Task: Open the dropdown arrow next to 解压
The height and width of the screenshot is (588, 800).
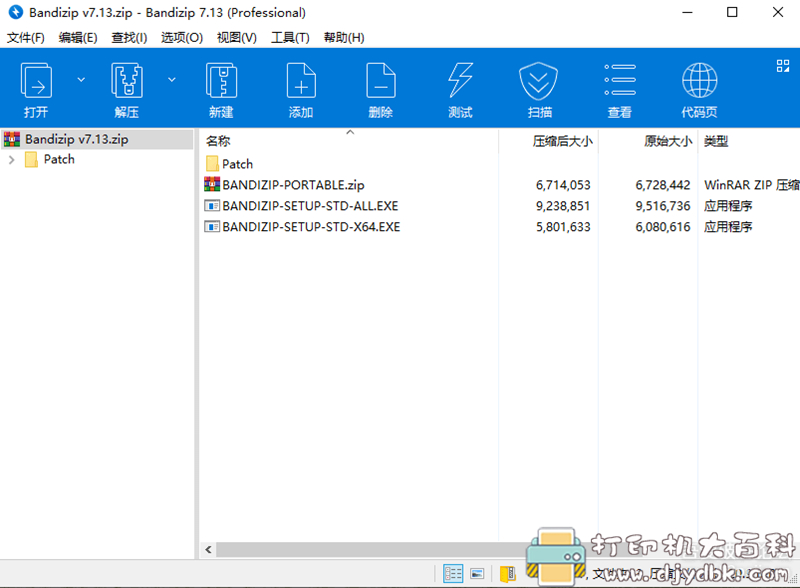Action: [x=172, y=80]
